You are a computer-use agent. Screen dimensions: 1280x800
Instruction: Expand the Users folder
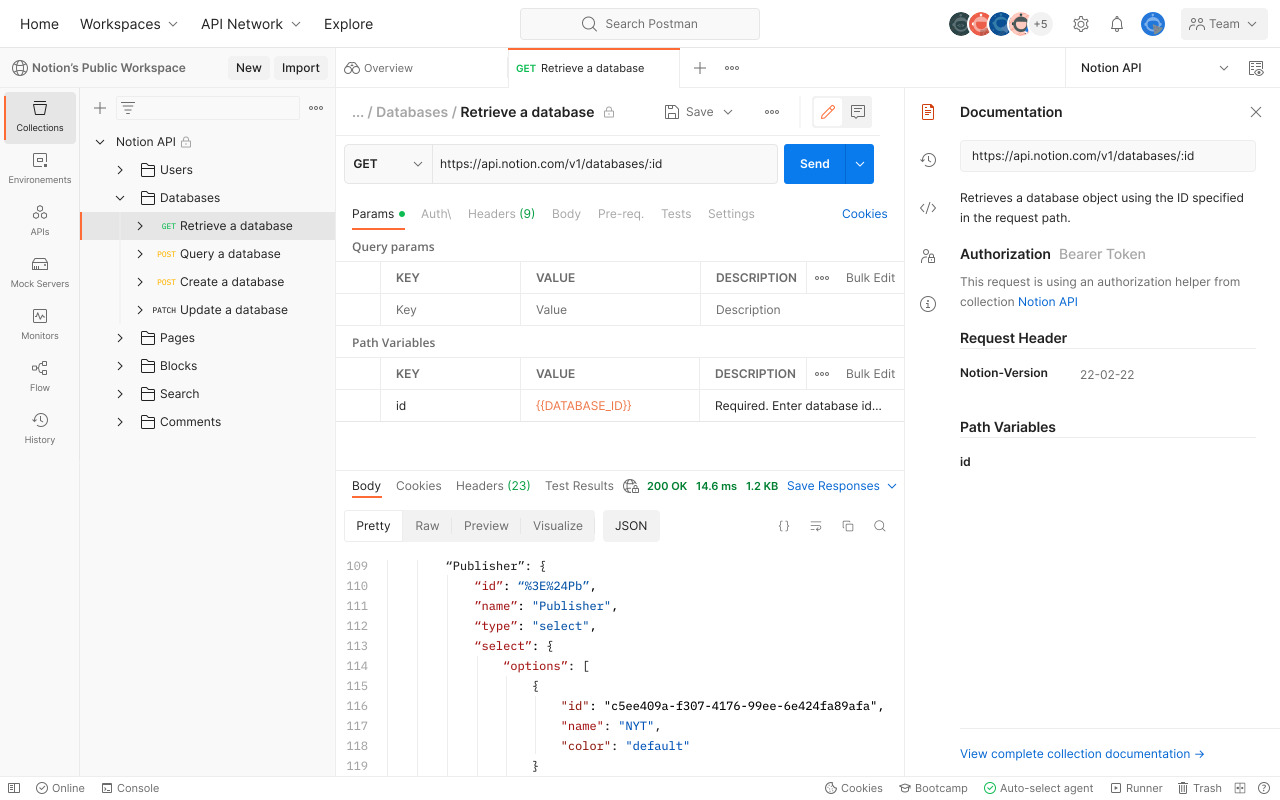coord(120,170)
